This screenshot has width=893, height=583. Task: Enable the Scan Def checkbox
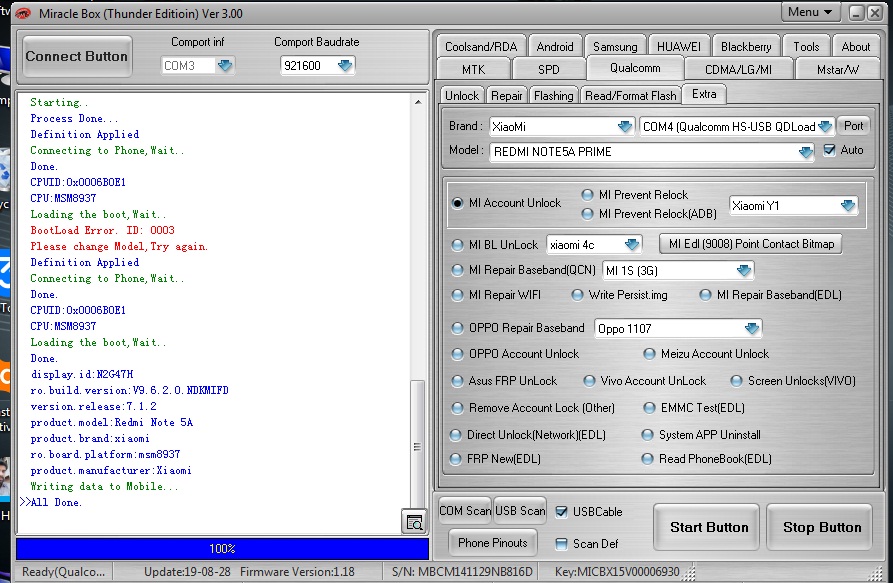(x=562, y=544)
